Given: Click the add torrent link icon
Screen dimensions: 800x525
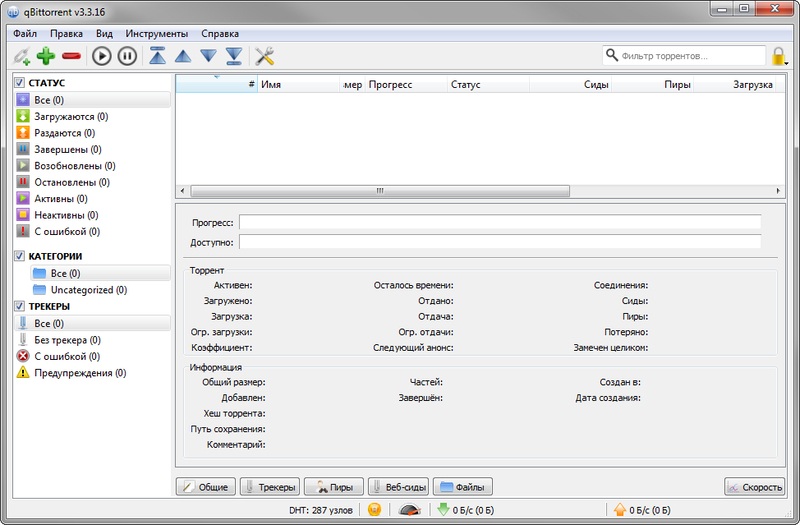Looking at the screenshot, I should pyautogui.click(x=22, y=56).
